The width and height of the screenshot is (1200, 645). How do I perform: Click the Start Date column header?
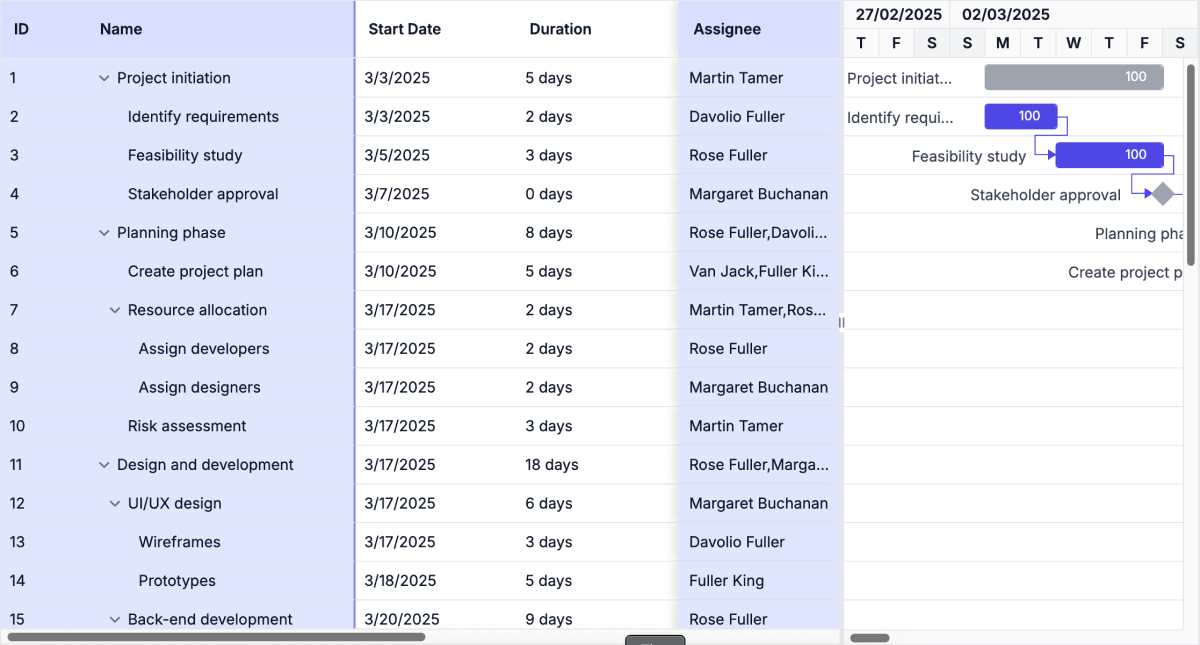(404, 29)
